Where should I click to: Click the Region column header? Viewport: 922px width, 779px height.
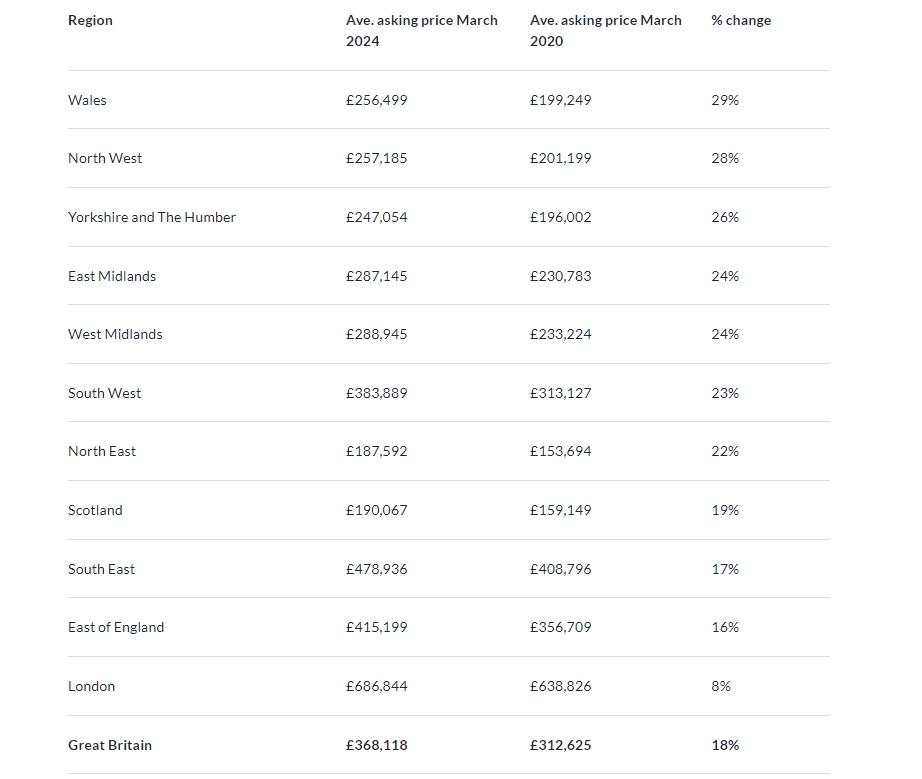pos(90,20)
